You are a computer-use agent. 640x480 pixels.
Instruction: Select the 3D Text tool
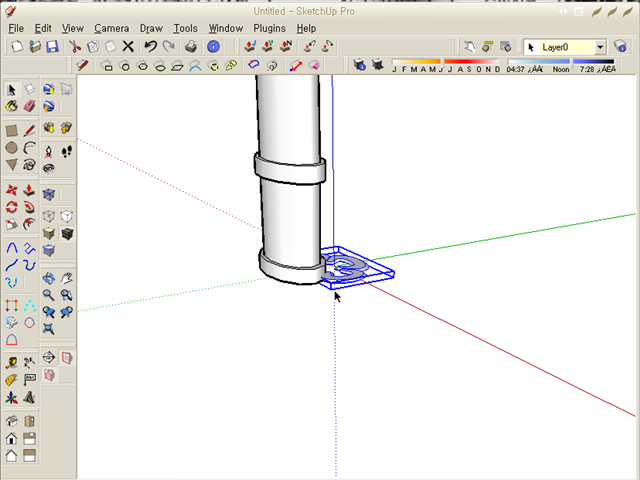pos(29,397)
